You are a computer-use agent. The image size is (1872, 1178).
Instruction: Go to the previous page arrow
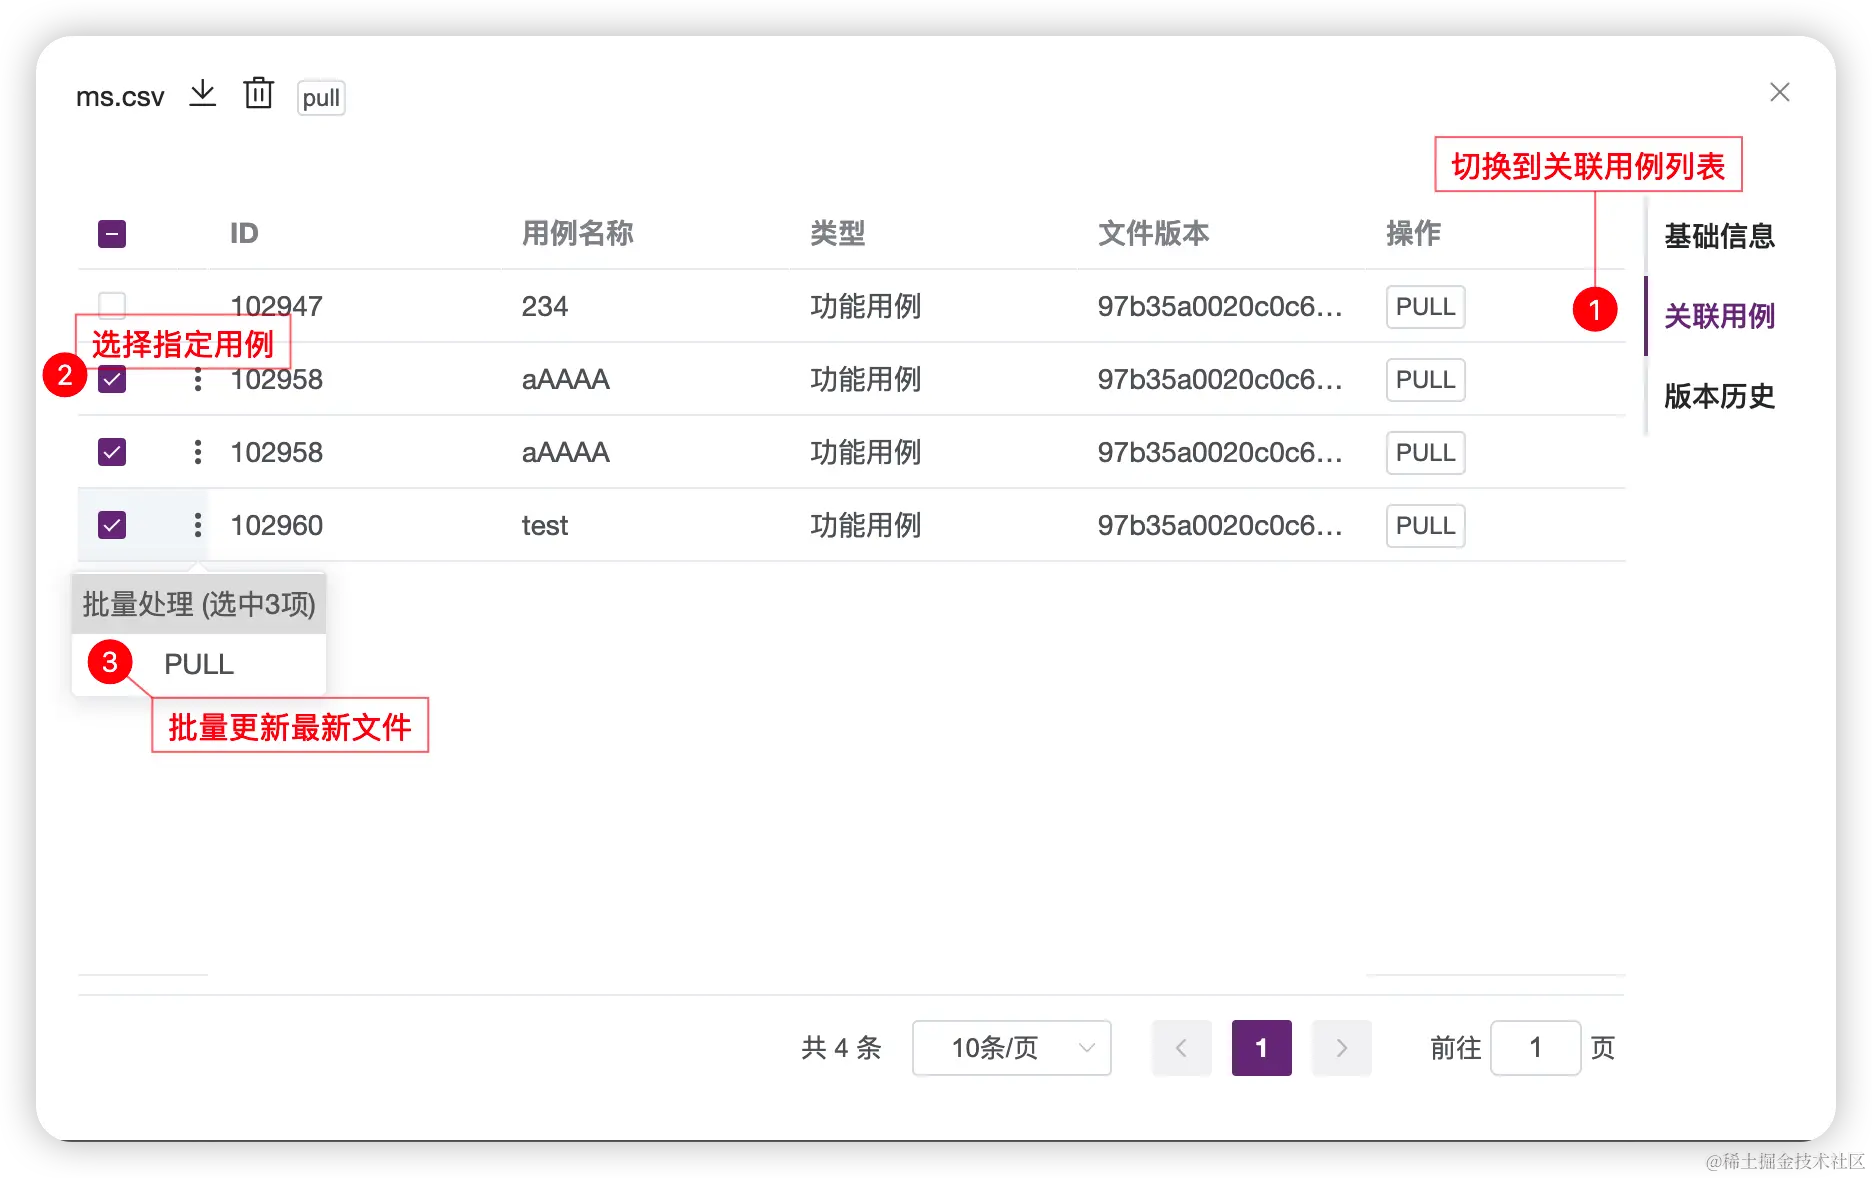tap(1181, 1047)
